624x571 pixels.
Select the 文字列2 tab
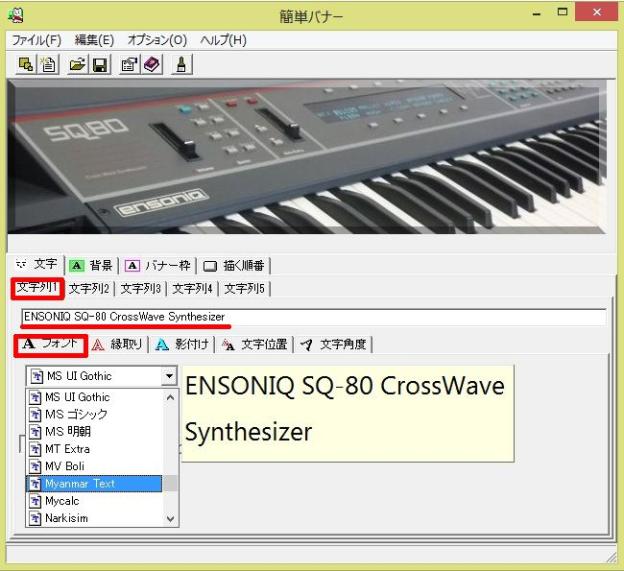click(89, 288)
